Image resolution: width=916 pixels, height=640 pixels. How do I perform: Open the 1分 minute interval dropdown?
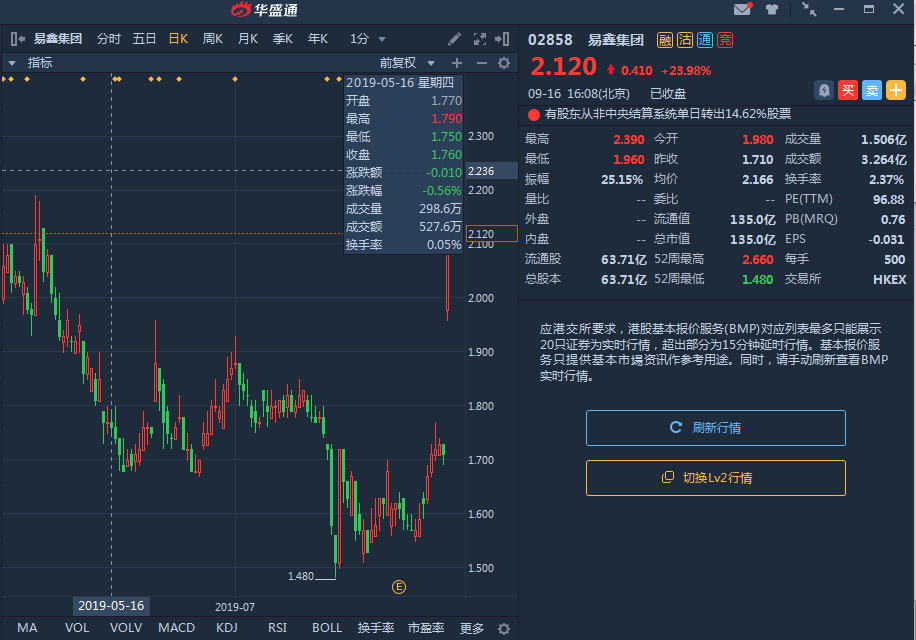pos(367,39)
